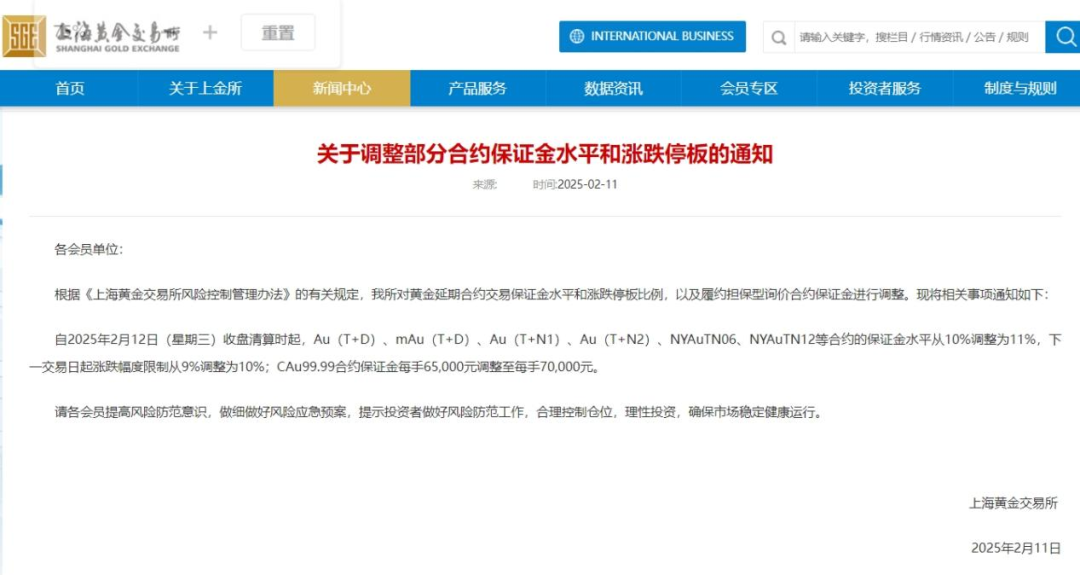The height and width of the screenshot is (575, 1080).
Task: Open the 会员专区 menu
Action: pyautogui.click(x=749, y=88)
